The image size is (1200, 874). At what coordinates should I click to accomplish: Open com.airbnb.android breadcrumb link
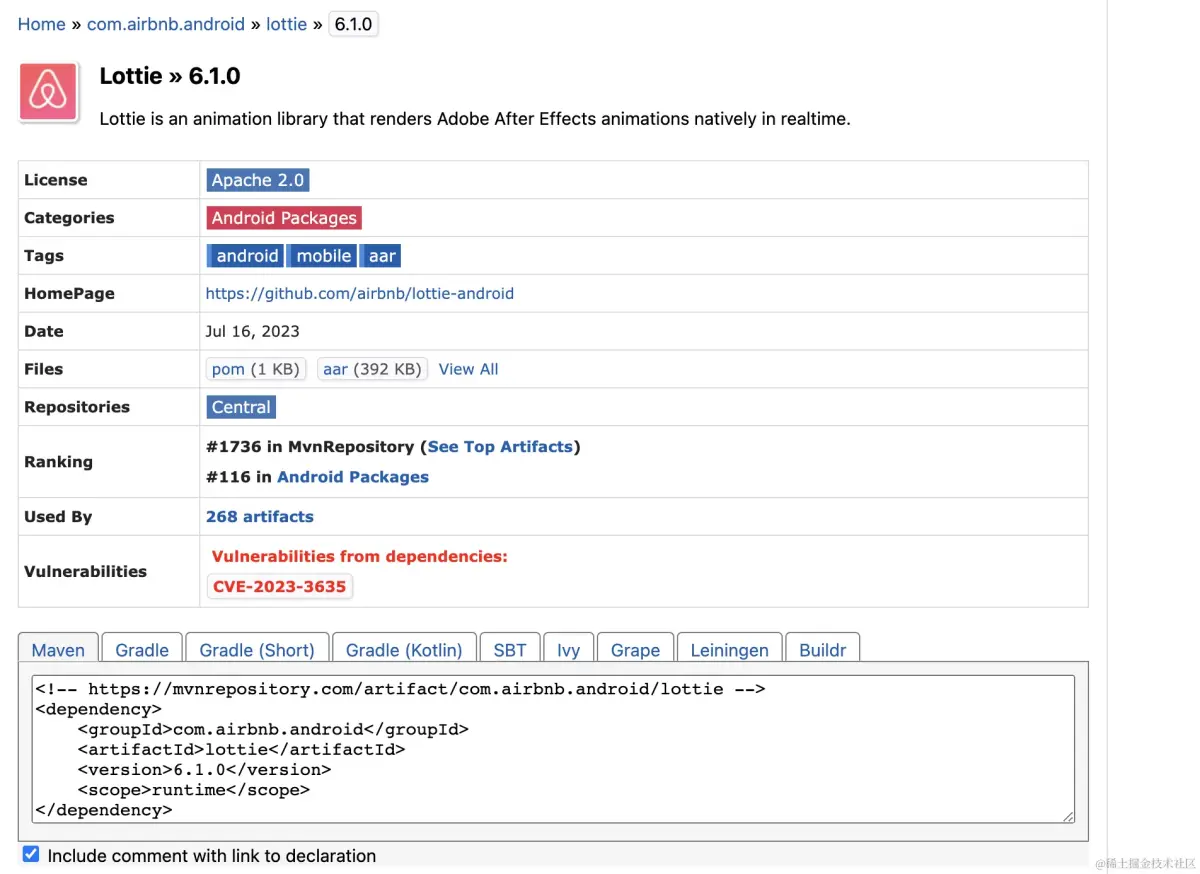[x=166, y=24]
